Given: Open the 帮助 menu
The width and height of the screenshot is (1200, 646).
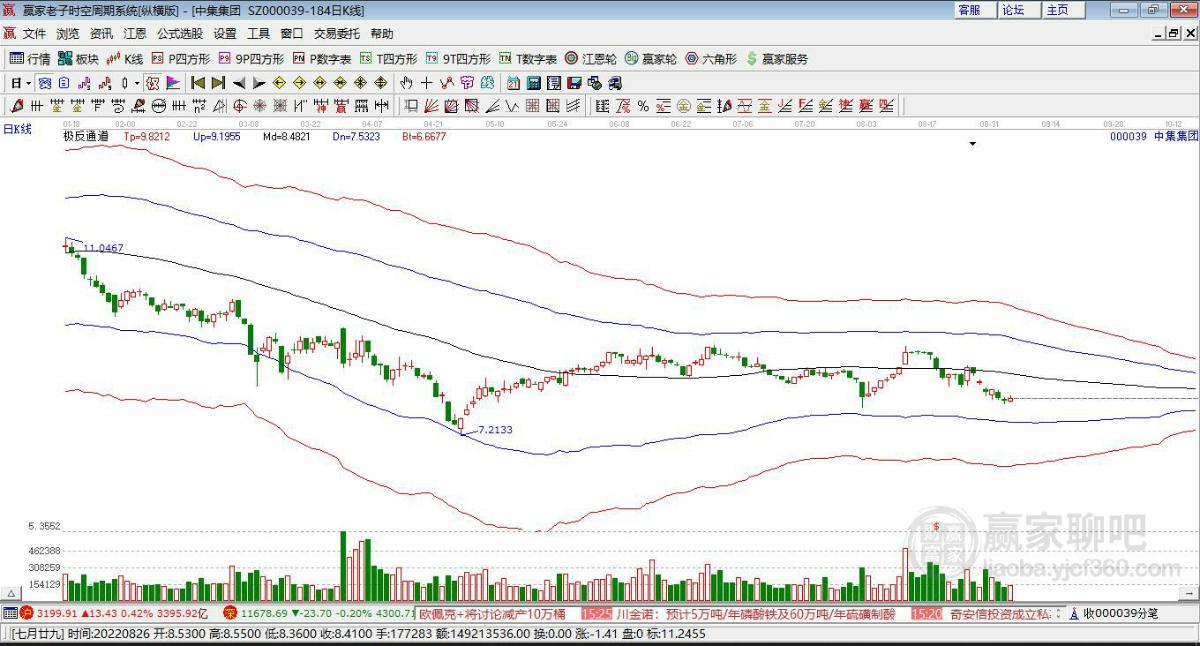Looking at the screenshot, I should tap(382, 33).
